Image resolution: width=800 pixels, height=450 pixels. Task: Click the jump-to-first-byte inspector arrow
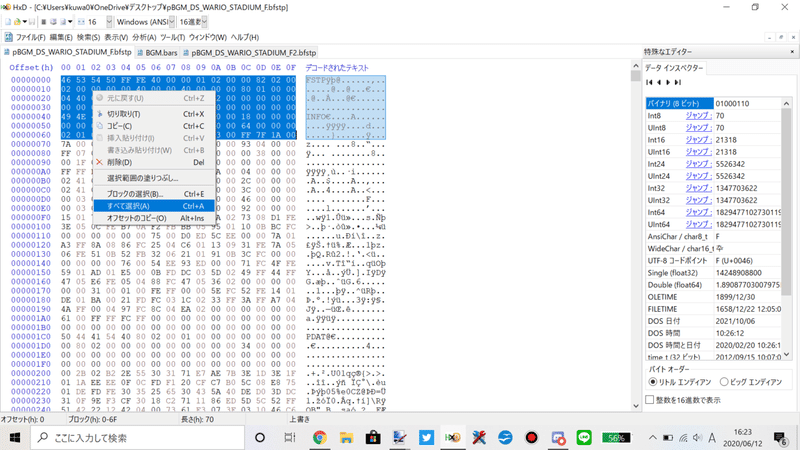pyautogui.click(x=649, y=82)
